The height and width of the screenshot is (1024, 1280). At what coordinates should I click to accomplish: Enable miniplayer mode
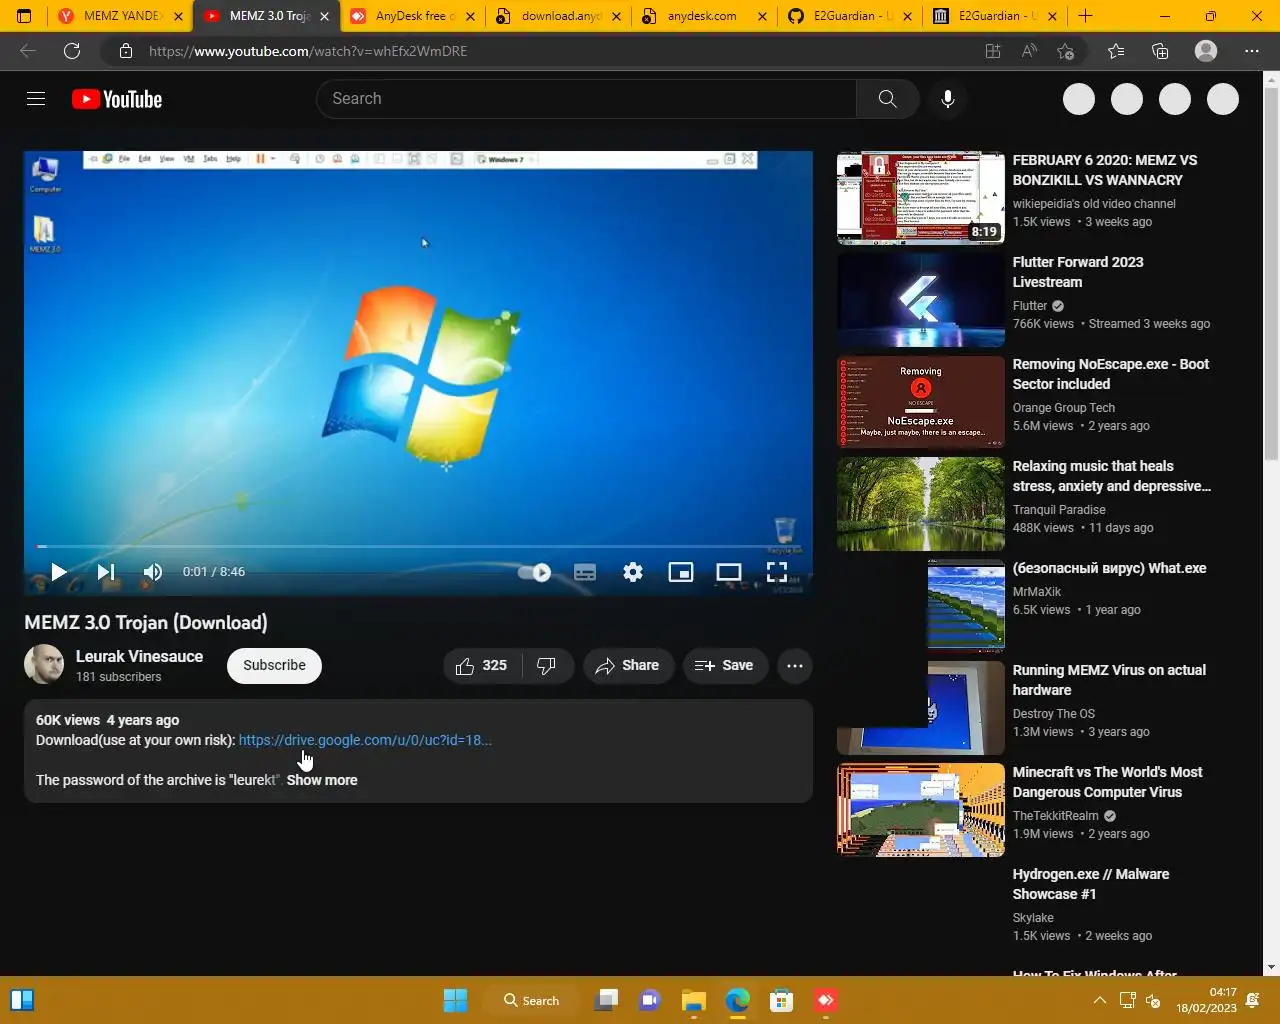(x=681, y=572)
